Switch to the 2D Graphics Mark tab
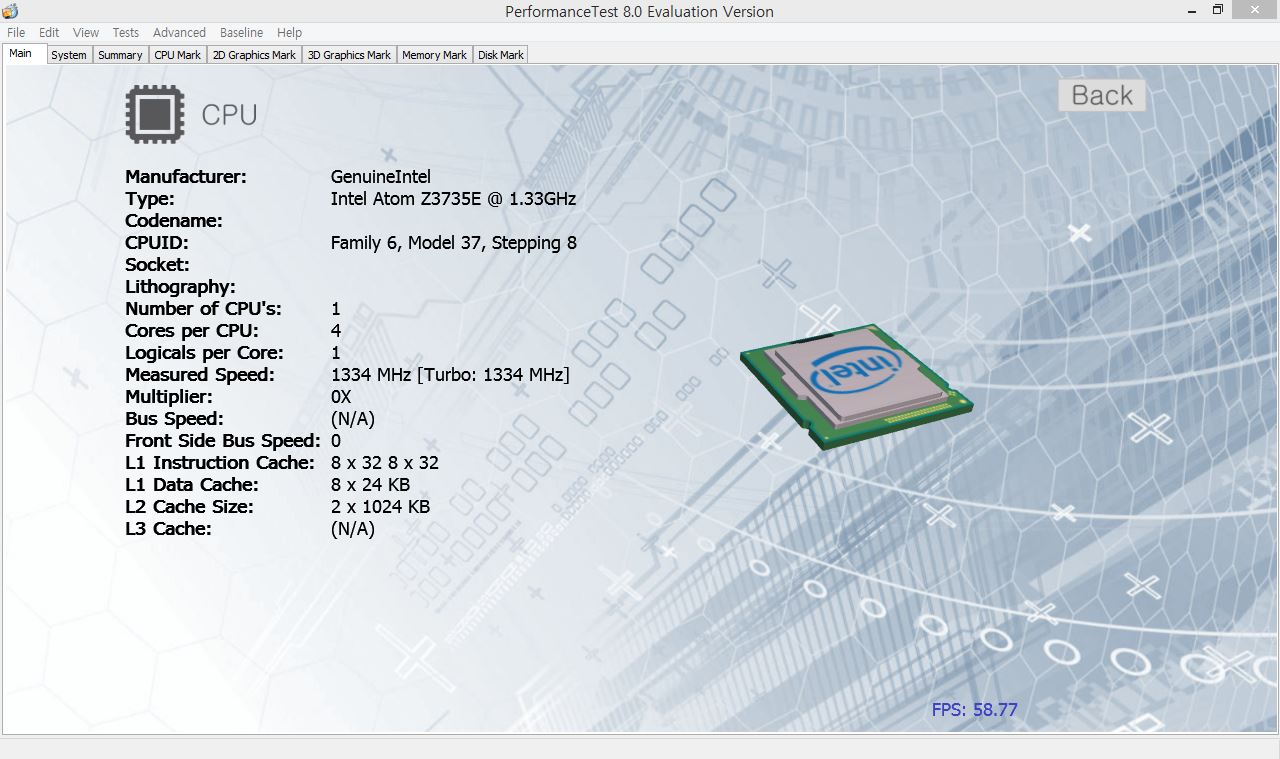Image resolution: width=1280 pixels, height=759 pixels. [x=255, y=55]
